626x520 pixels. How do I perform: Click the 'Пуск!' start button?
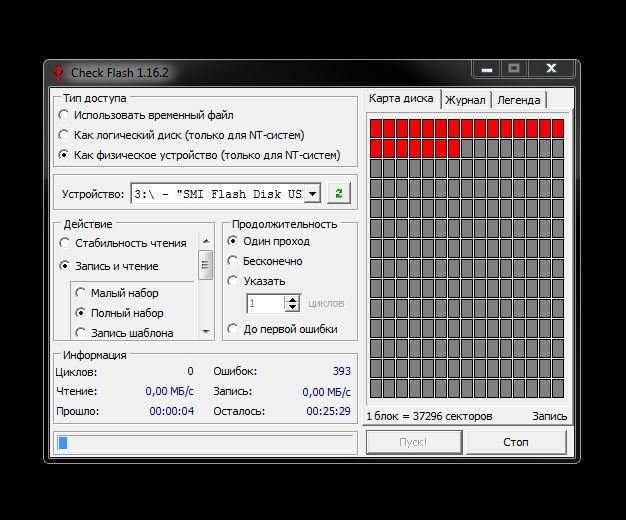414,442
